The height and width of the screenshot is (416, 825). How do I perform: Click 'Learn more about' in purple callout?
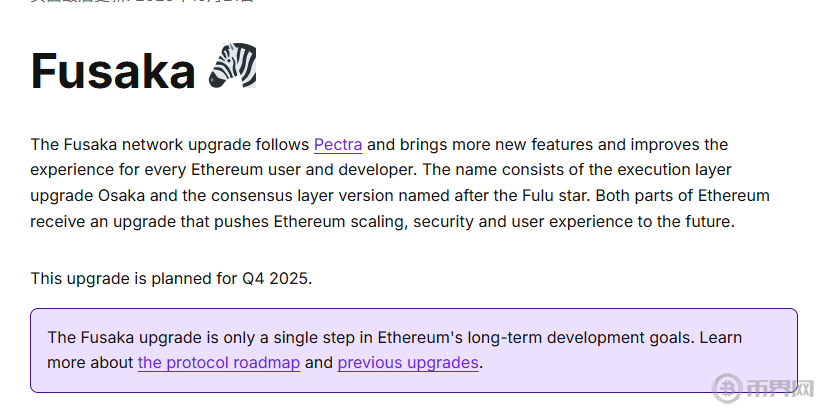click(90, 362)
